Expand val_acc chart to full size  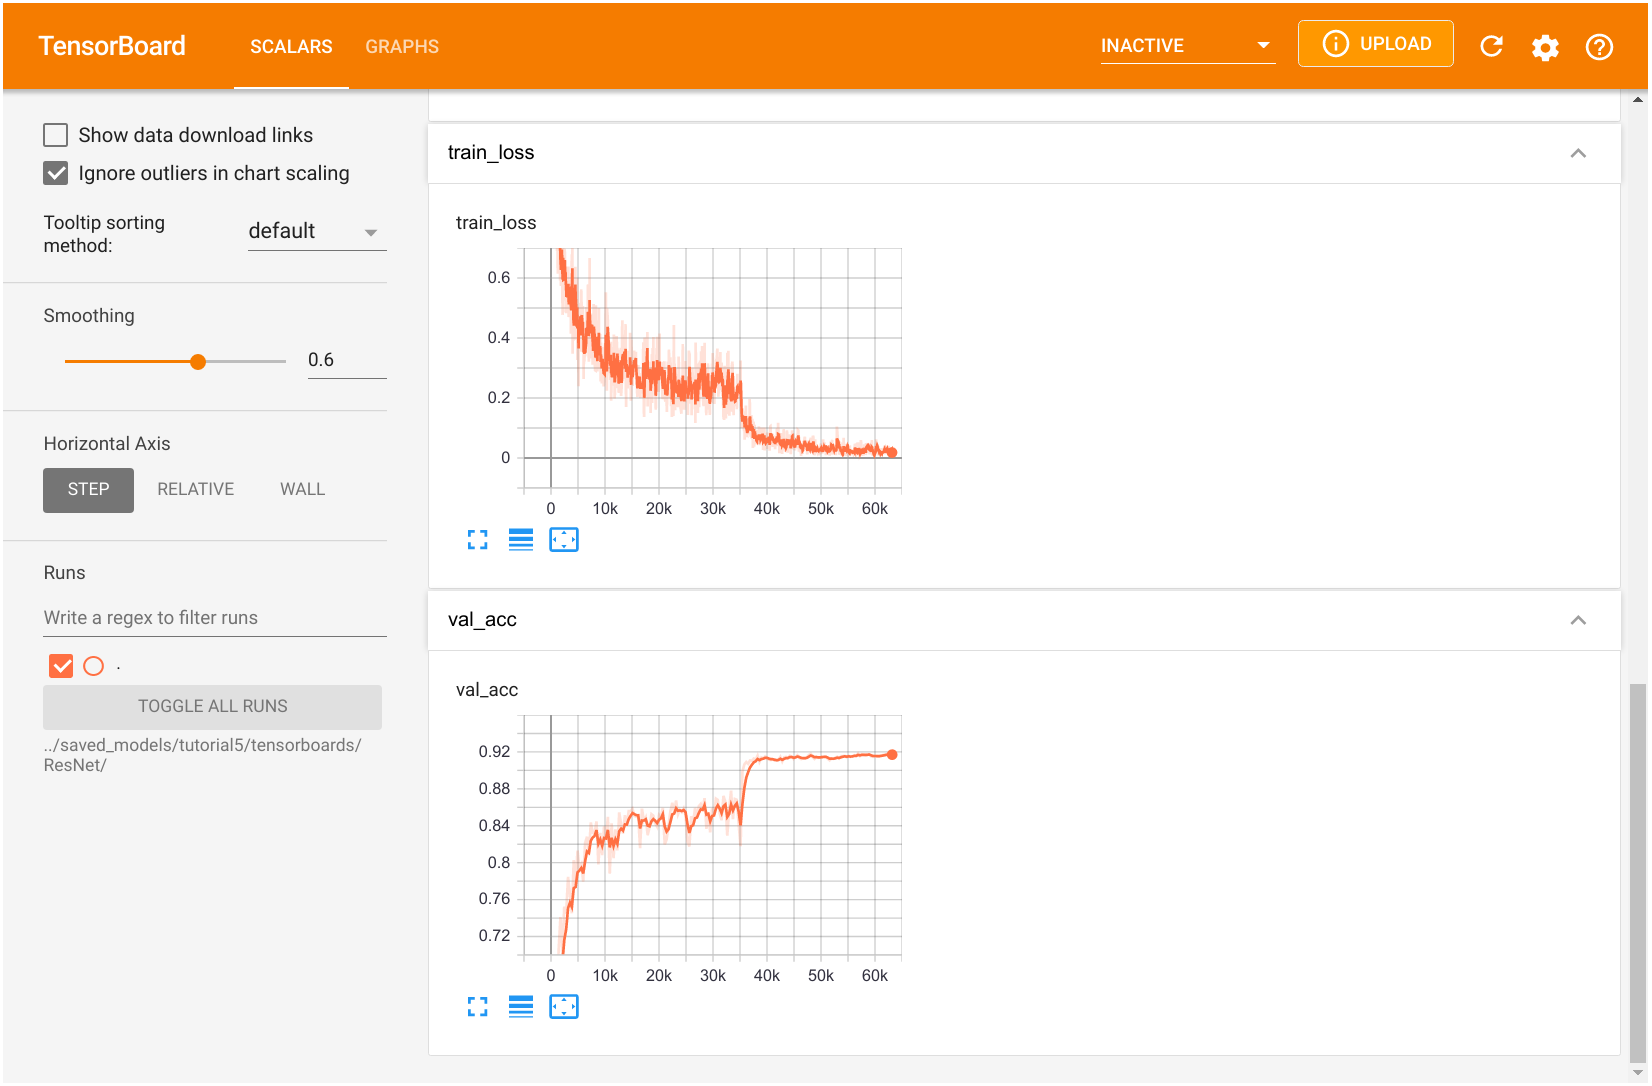(478, 1007)
